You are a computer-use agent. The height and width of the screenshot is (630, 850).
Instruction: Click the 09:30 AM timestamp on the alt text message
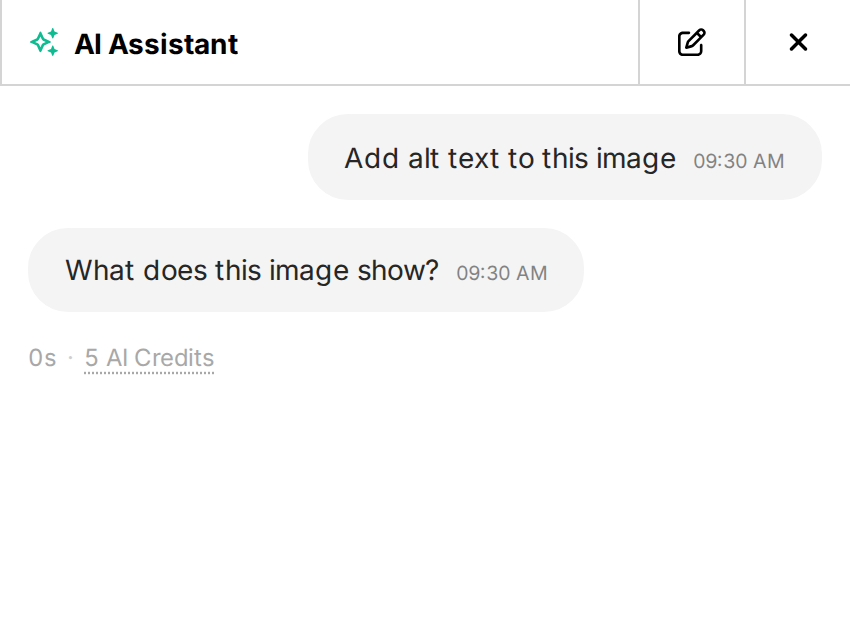738,161
